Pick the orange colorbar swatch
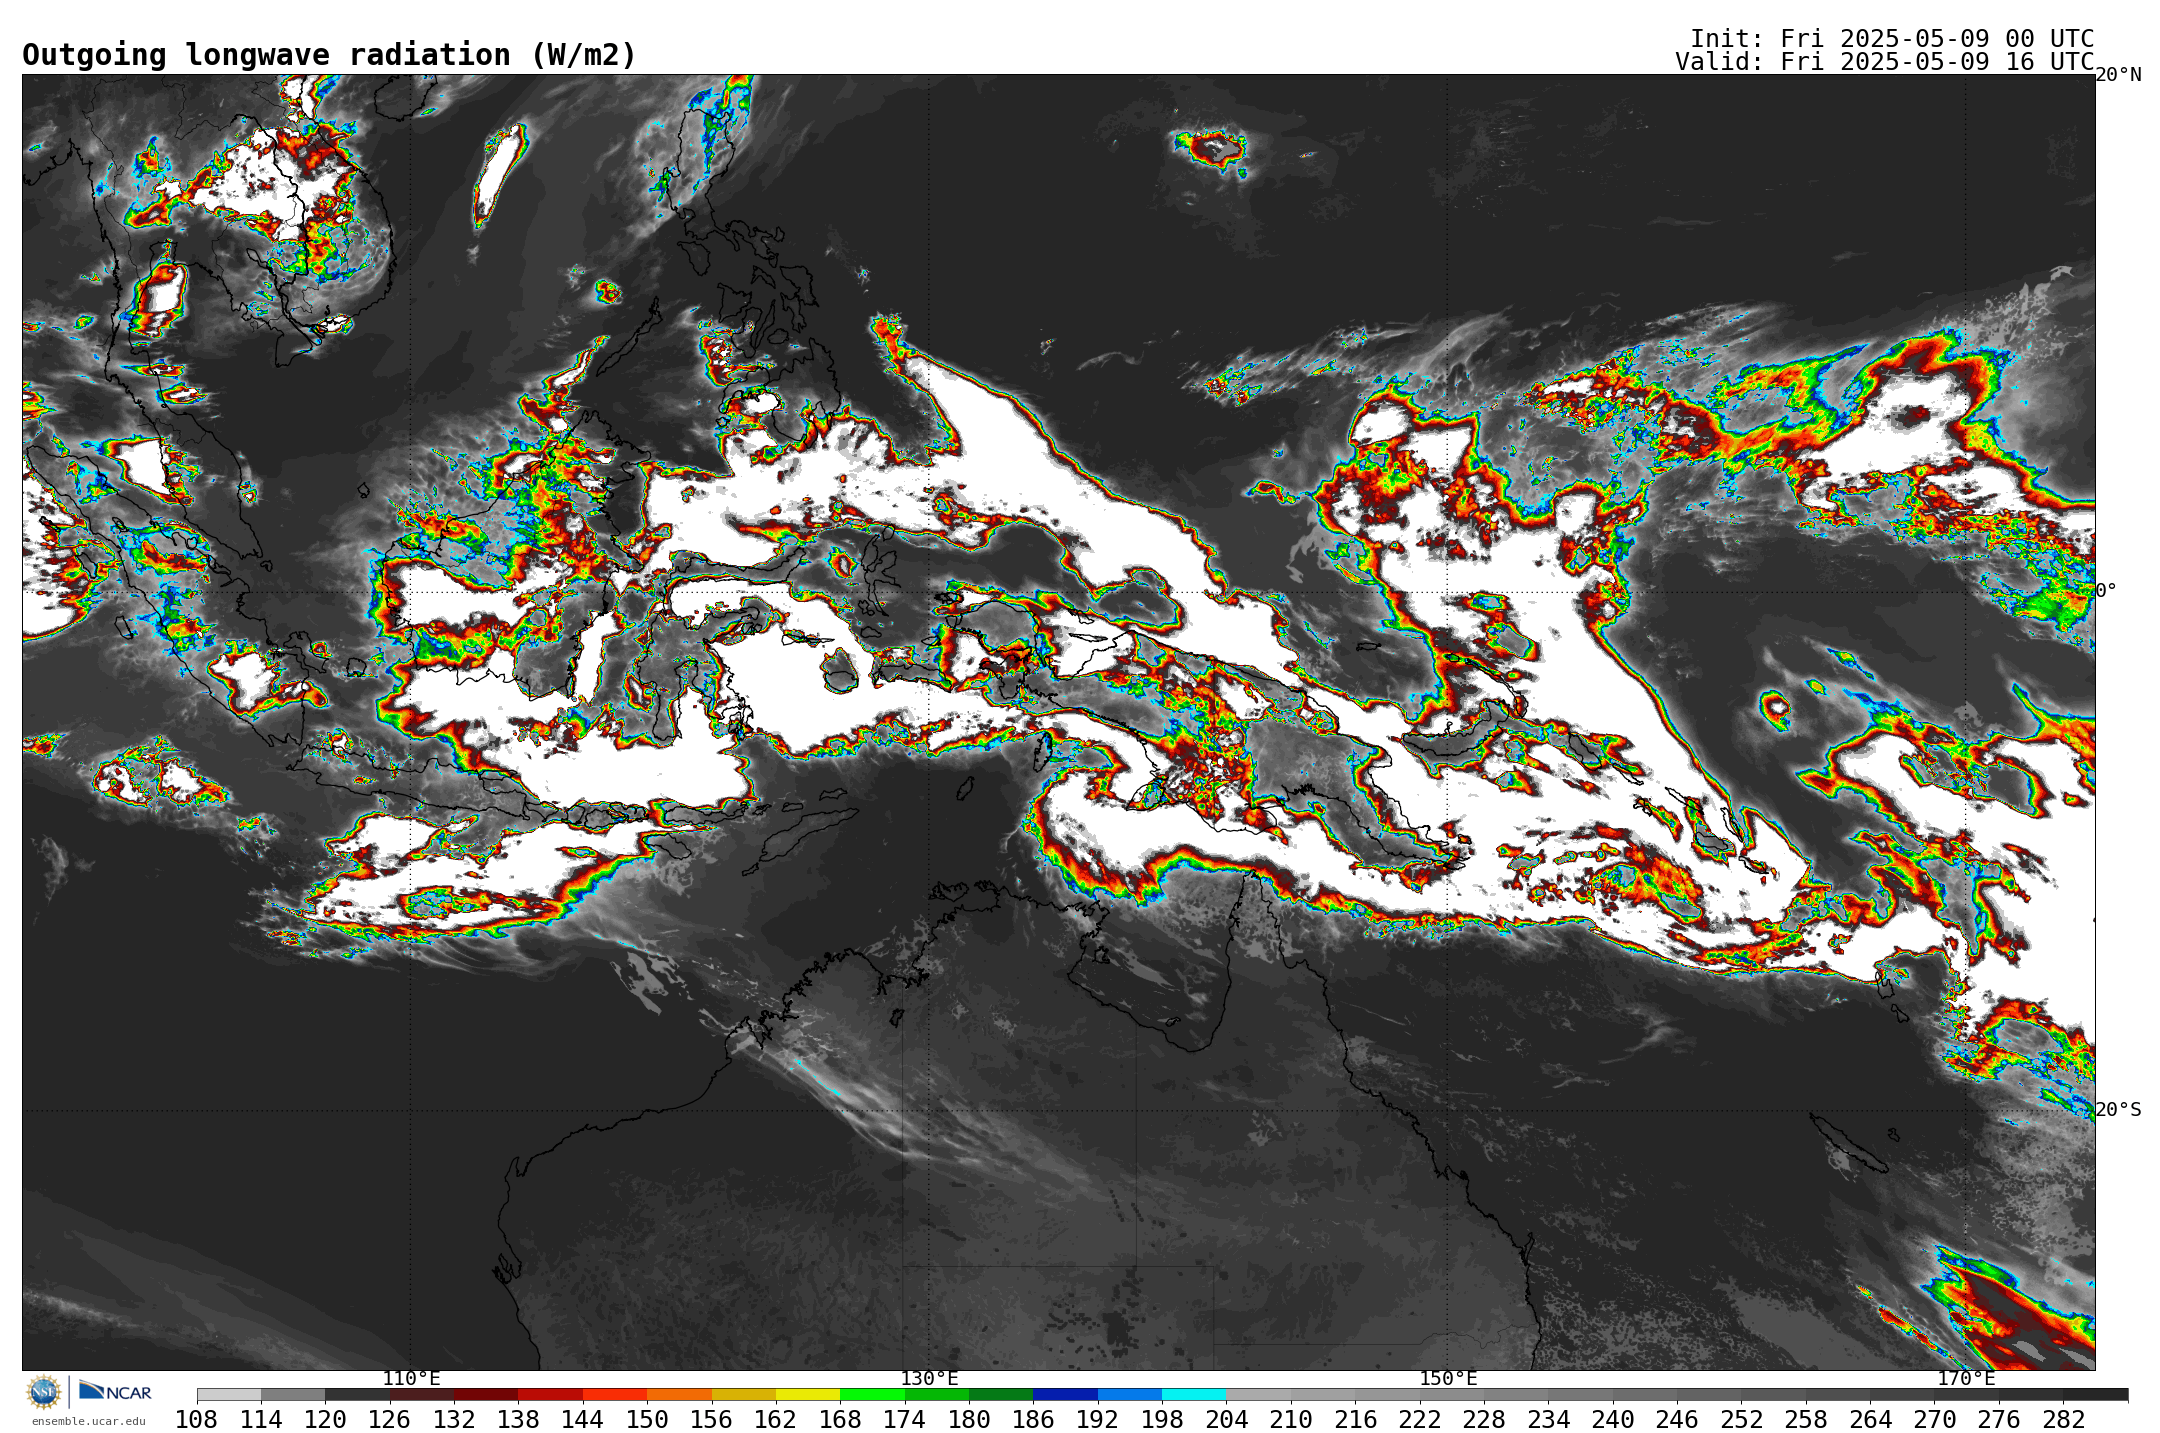Screen dimensions: 2160x1433 coord(679,1395)
